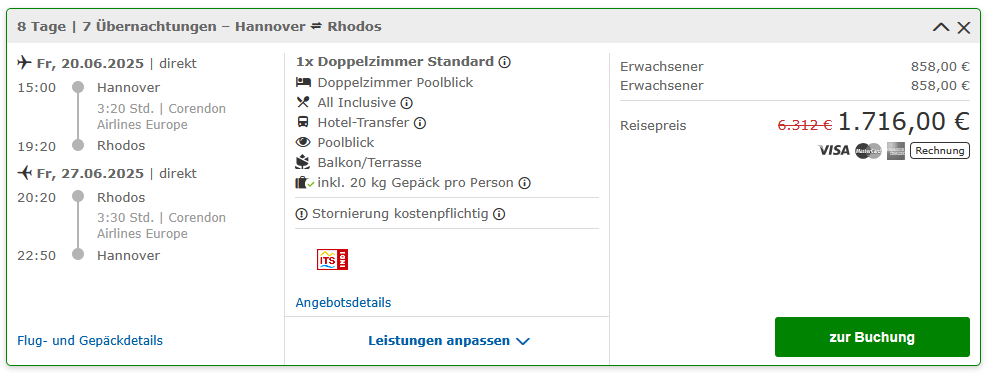Click info icon next to Doppelzimmer Standard
The image size is (991, 373).
tap(504, 62)
